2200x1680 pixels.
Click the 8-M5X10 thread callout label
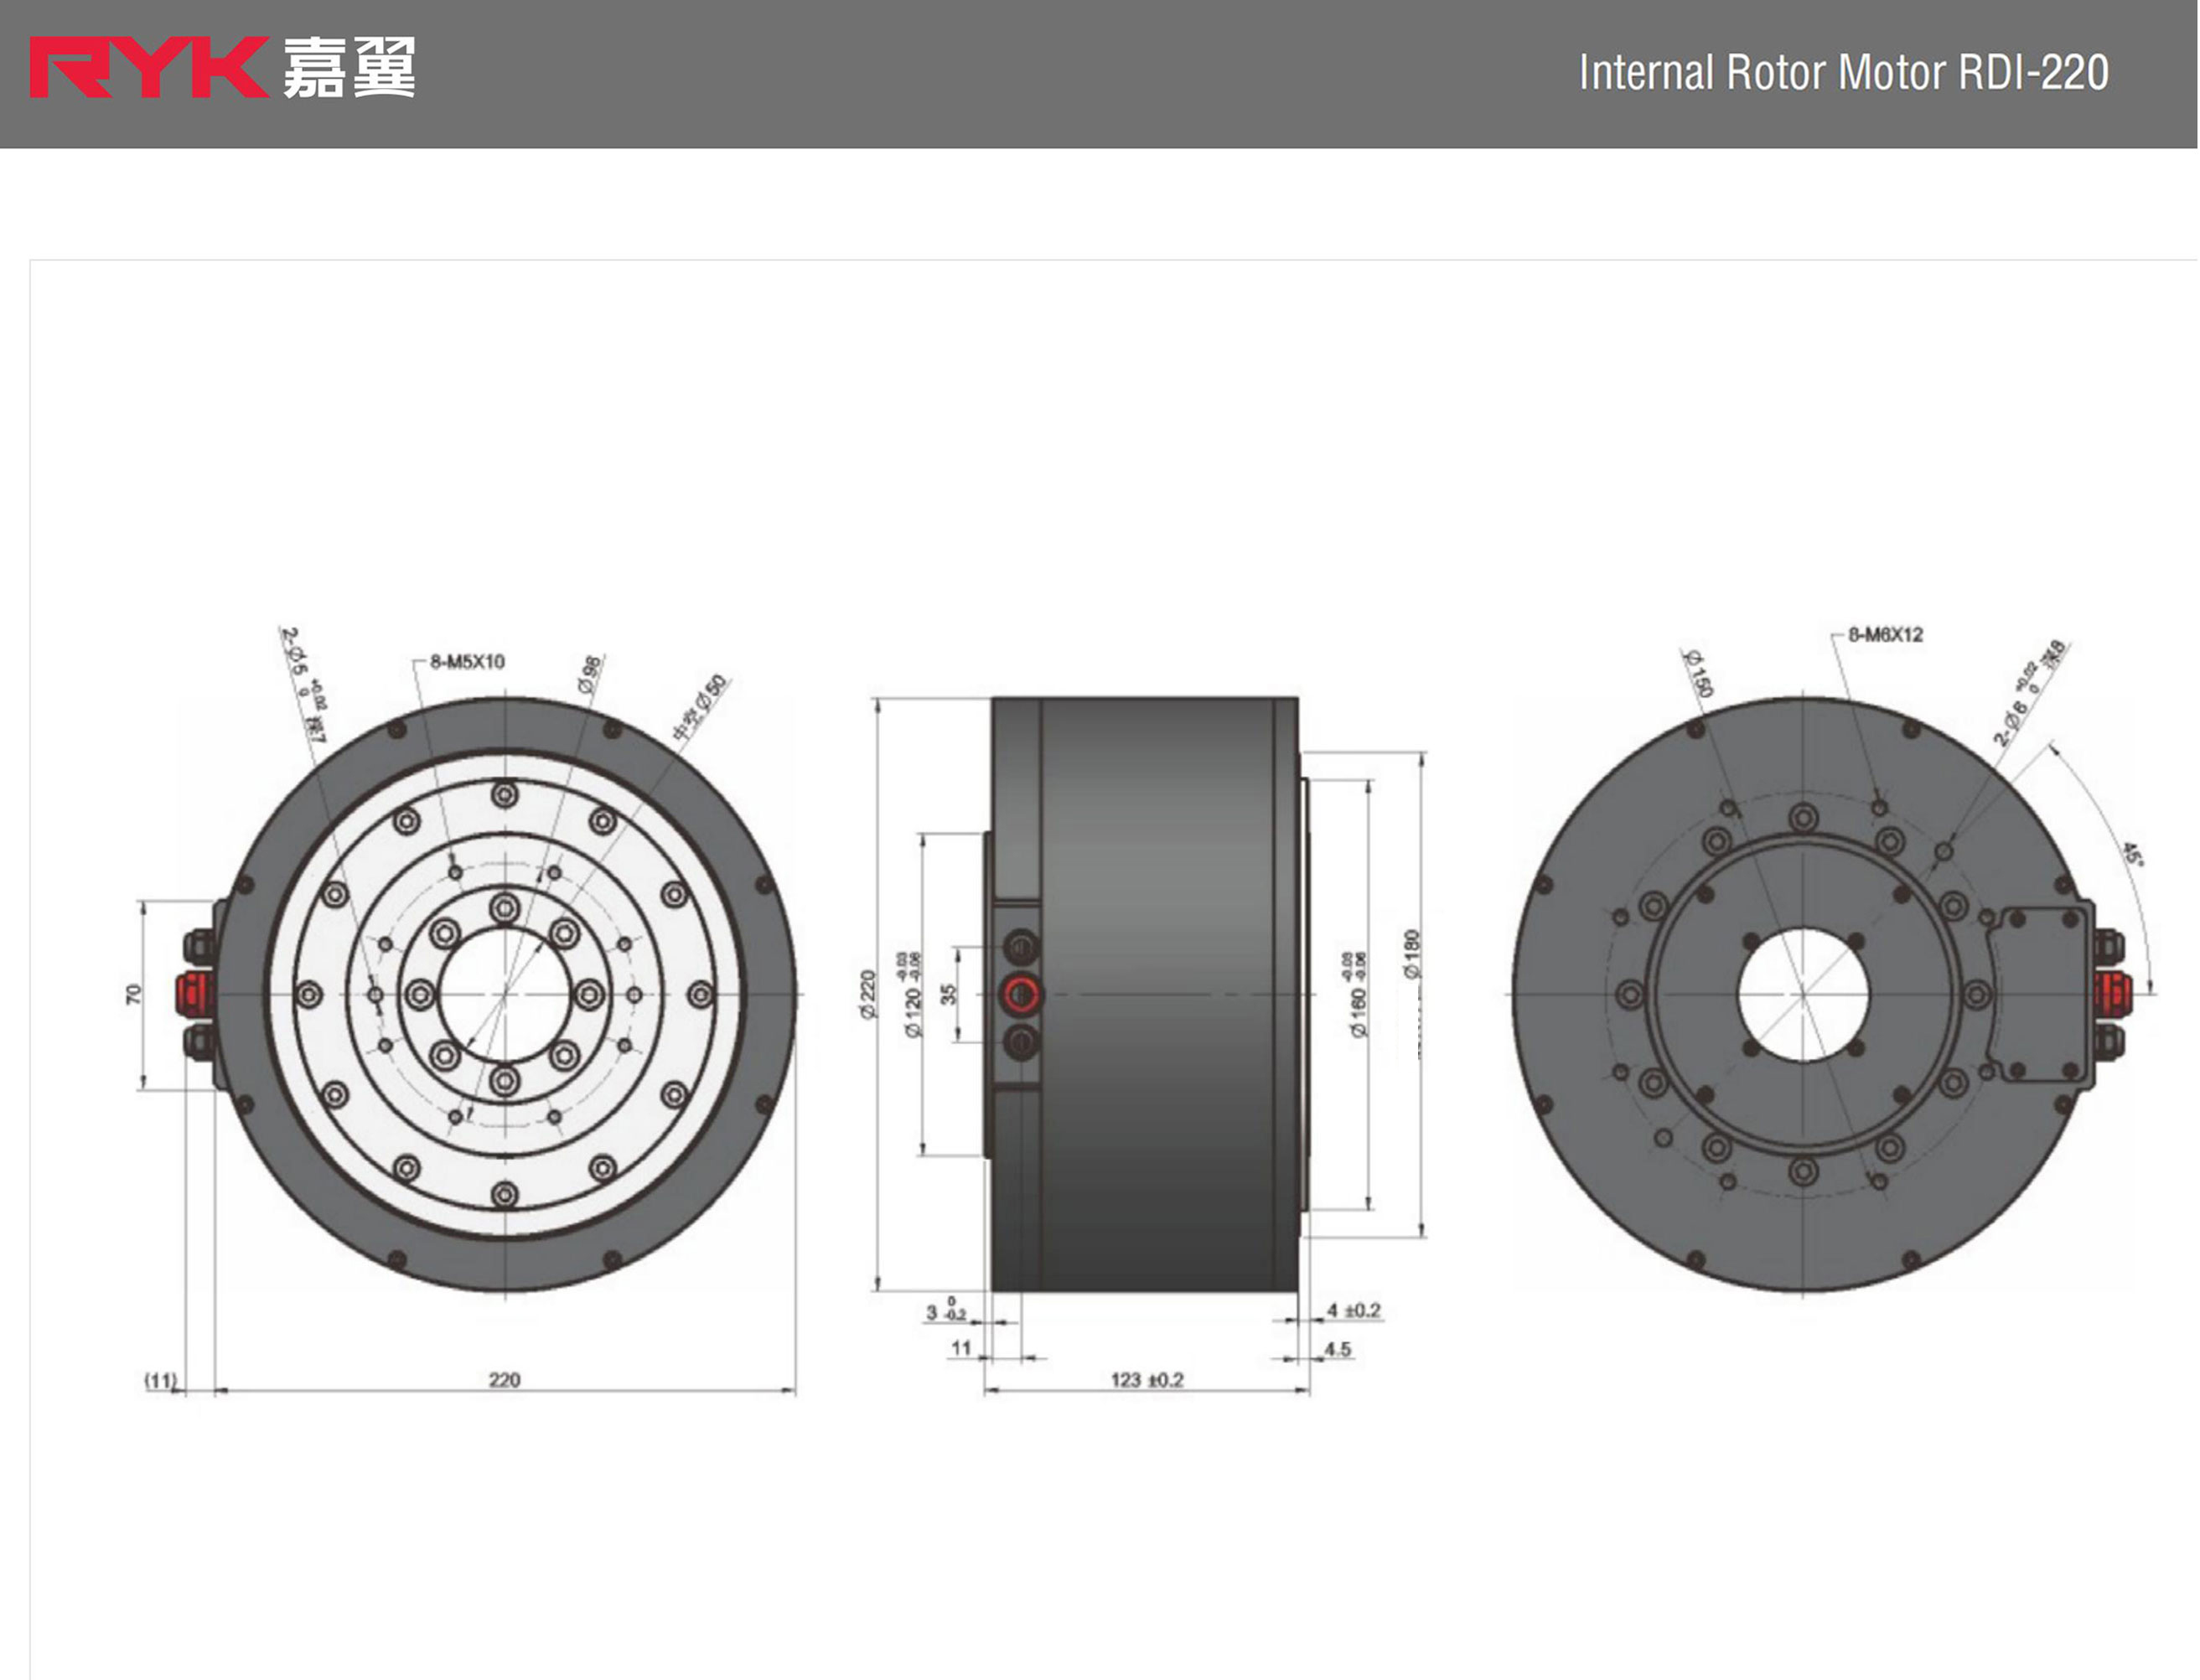tap(467, 661)
